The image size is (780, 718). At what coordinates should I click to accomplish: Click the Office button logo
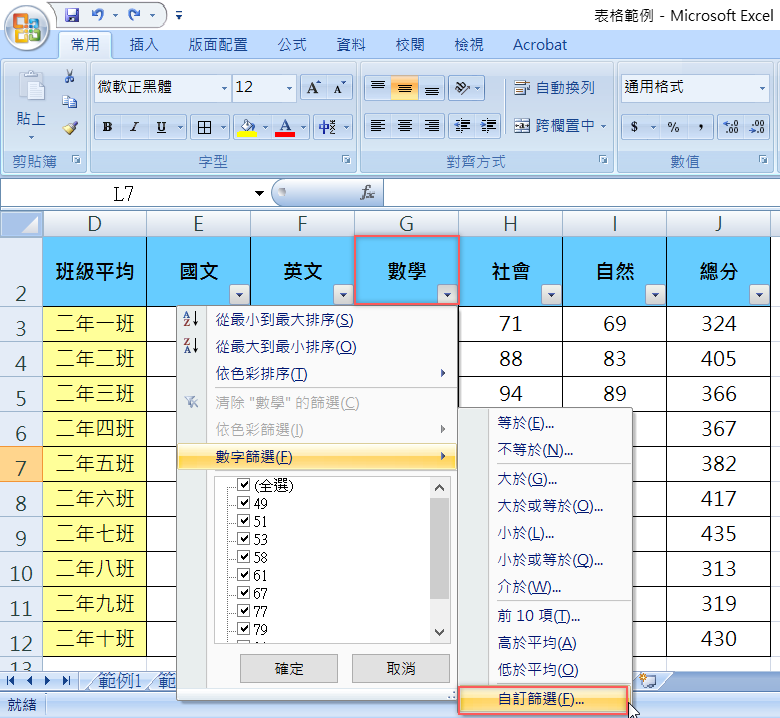pos(28,27)
